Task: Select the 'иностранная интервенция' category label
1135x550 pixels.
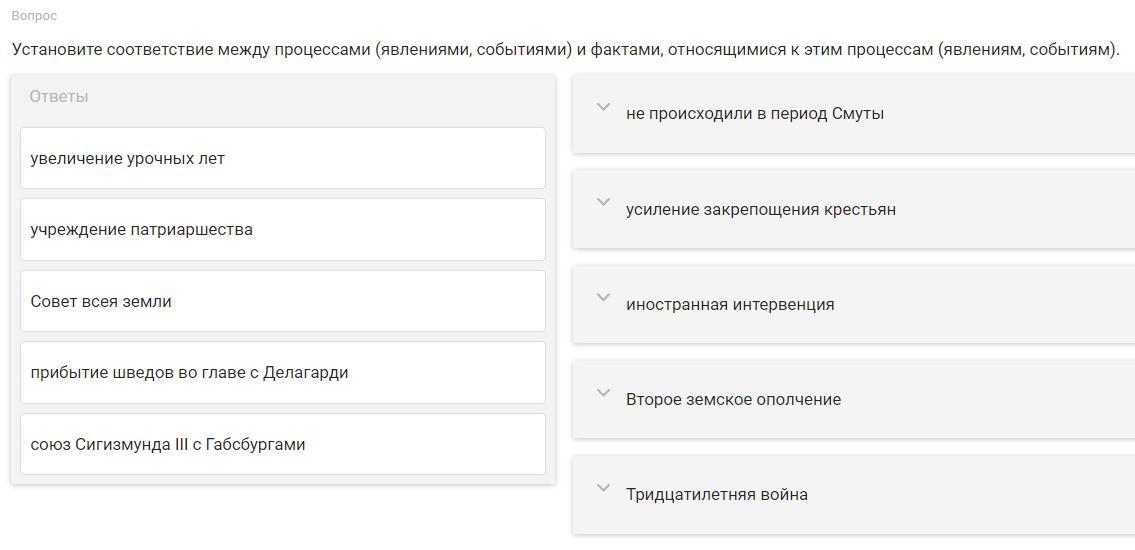Action: (x=729, y=305)
